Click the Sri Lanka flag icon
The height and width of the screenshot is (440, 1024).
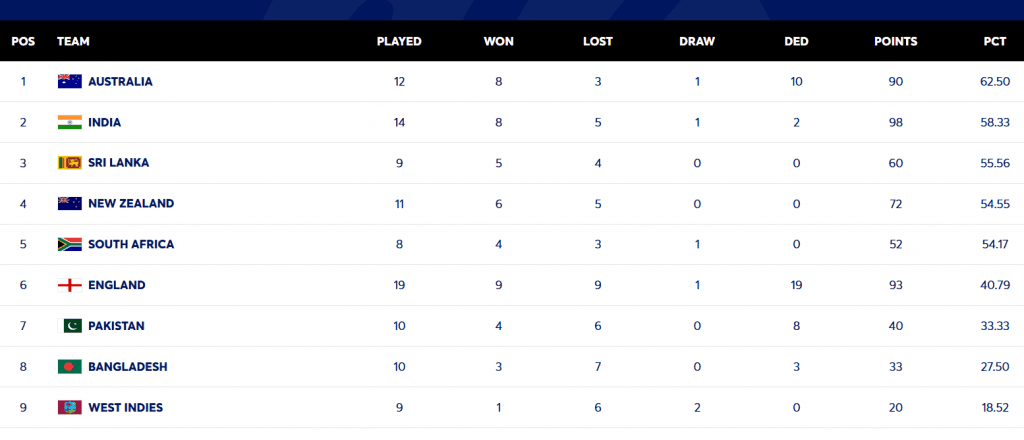[70, 163]
